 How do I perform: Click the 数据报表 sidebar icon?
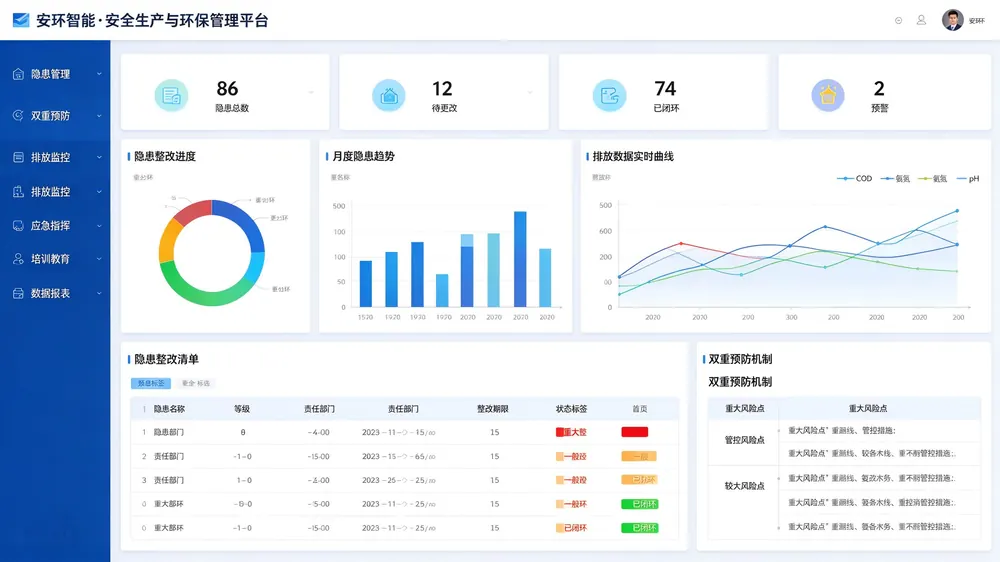18,293
